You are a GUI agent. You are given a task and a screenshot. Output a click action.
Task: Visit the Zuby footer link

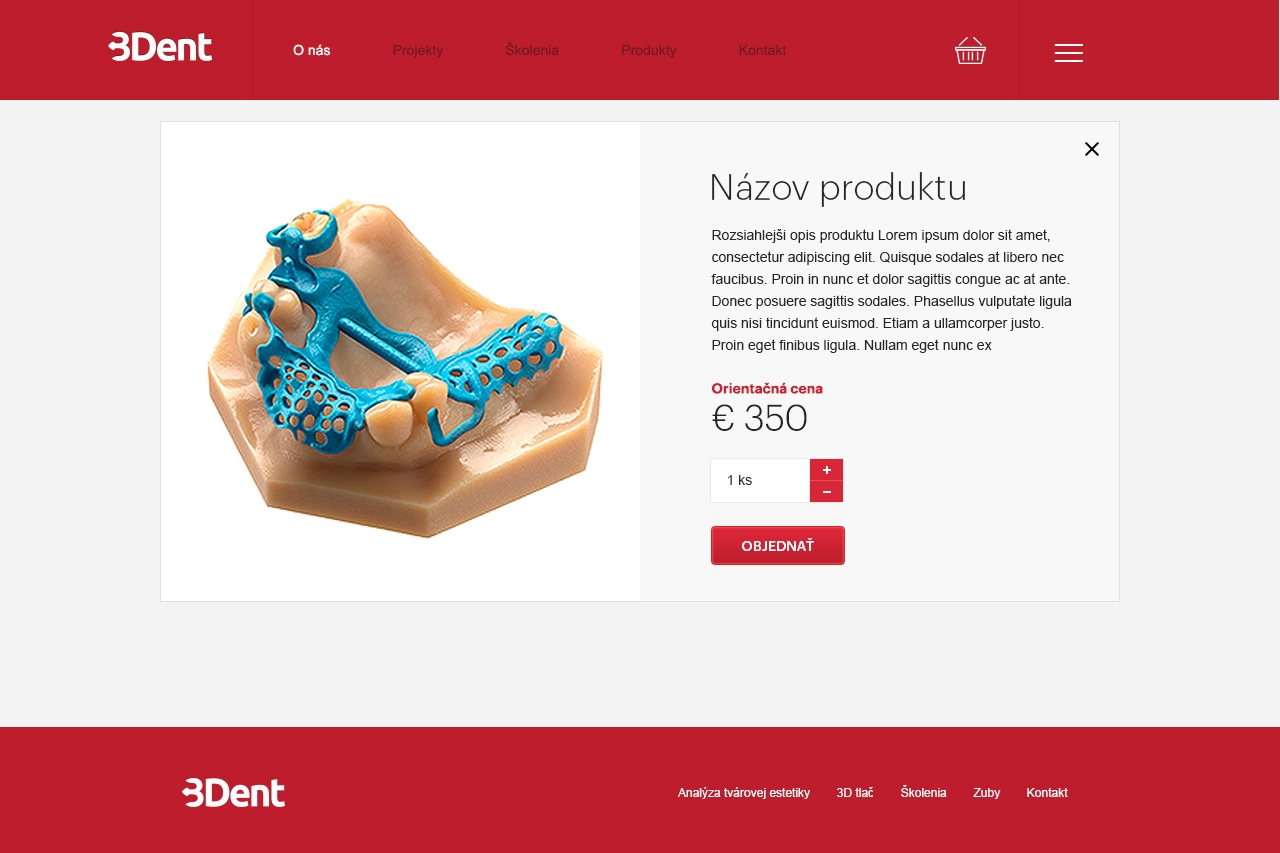coord(987,793)
